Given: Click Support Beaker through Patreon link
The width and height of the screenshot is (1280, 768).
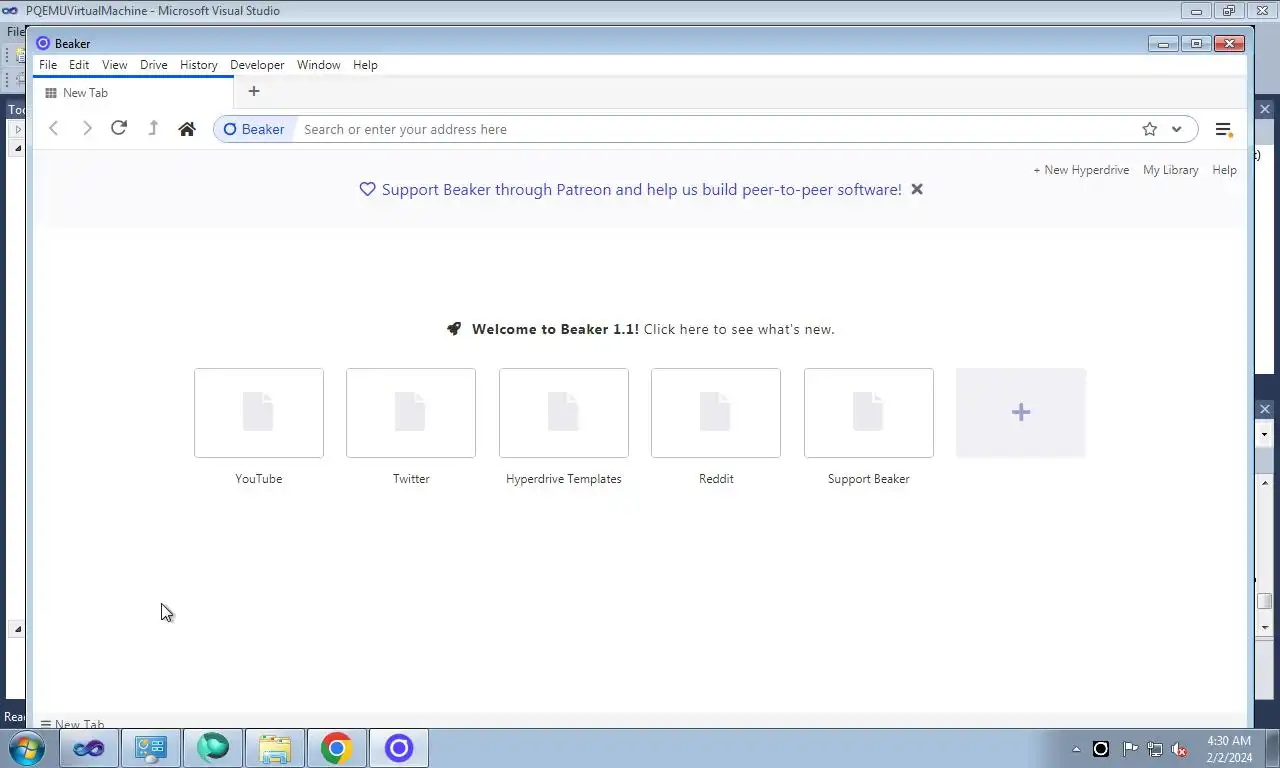Looking at the screenshot, I should pyautogui.click(x=641, y=189).
